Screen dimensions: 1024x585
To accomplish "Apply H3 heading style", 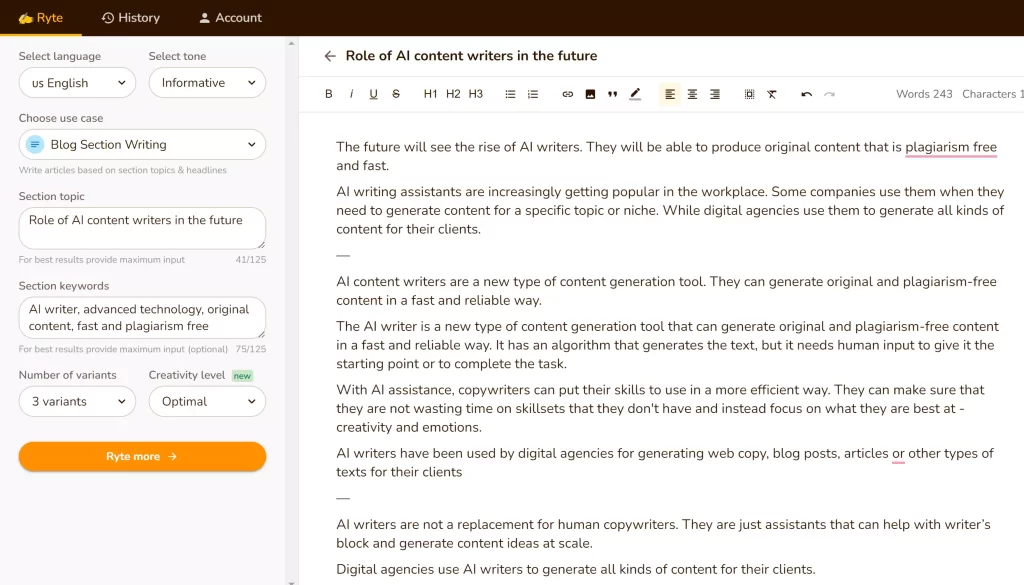I will (x=475, y=94).
